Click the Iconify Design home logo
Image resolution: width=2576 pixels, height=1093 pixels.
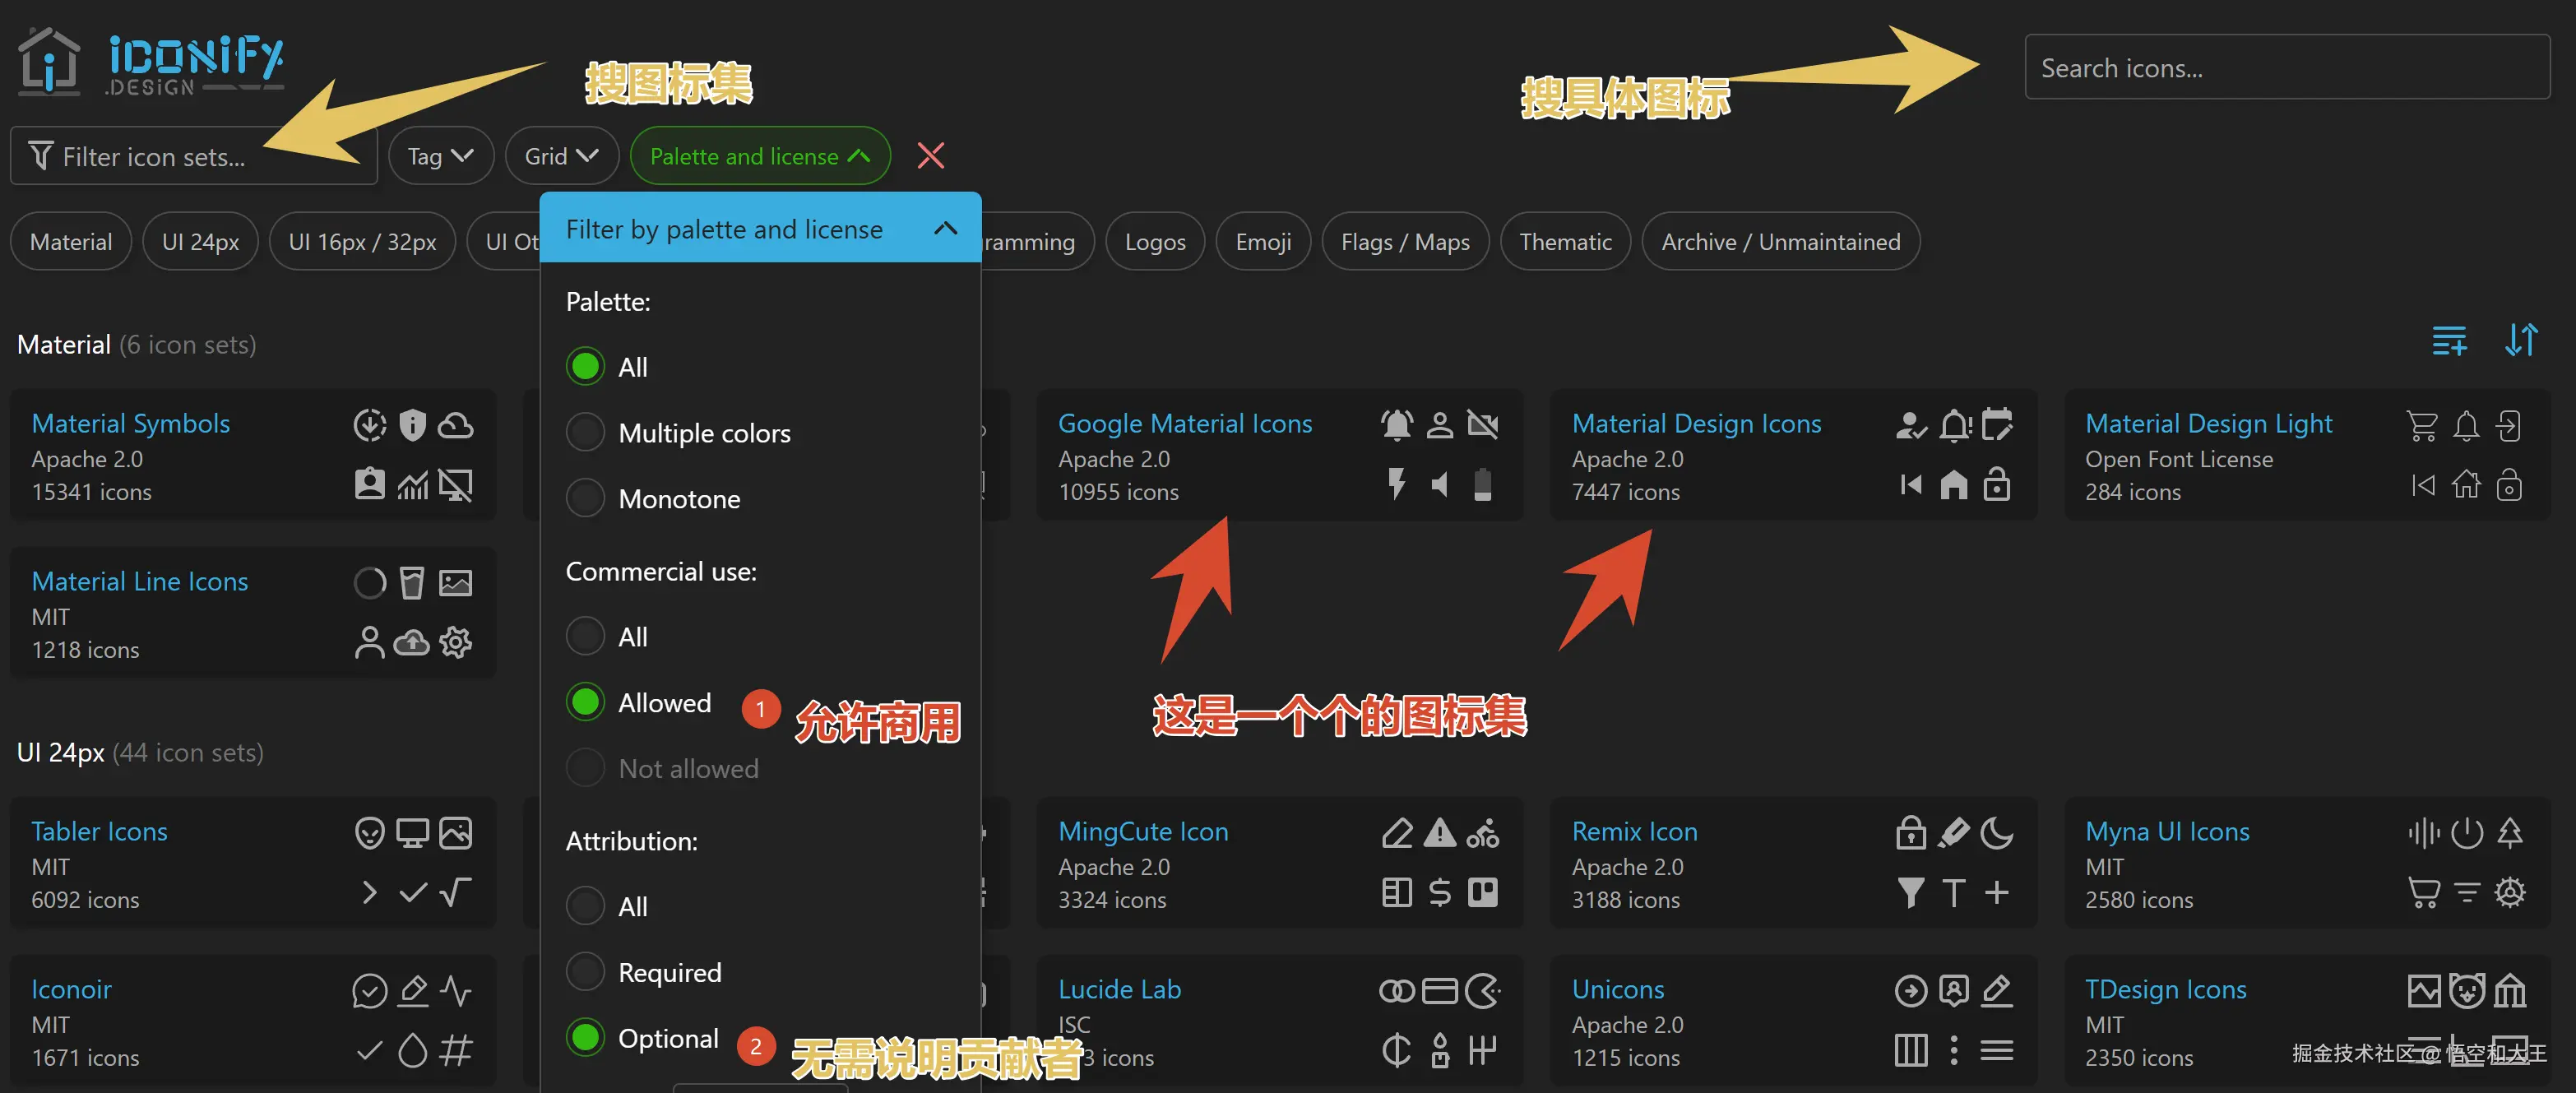click(150, 62)
